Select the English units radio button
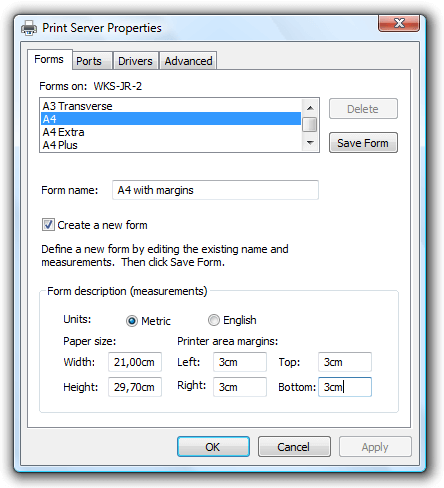444x488 pixels. pos(214,320)
